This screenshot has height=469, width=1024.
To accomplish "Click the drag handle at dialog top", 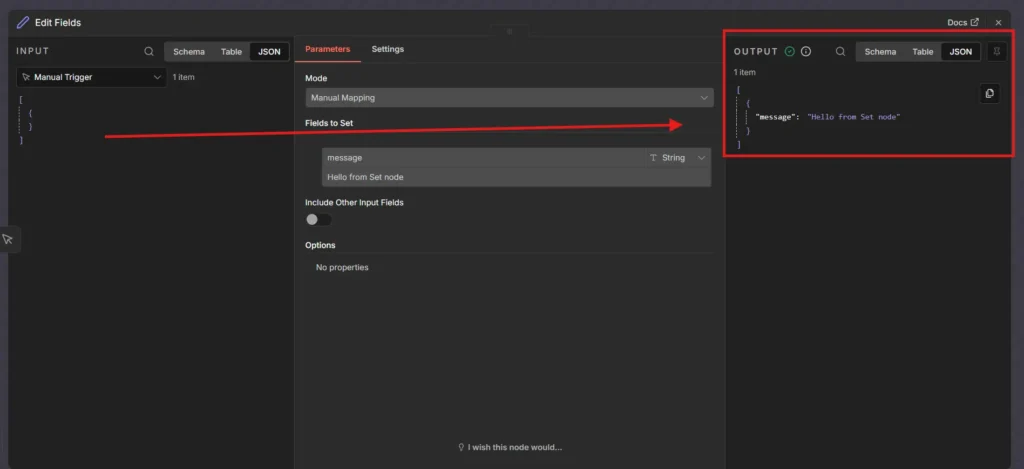I will [510, 31].
